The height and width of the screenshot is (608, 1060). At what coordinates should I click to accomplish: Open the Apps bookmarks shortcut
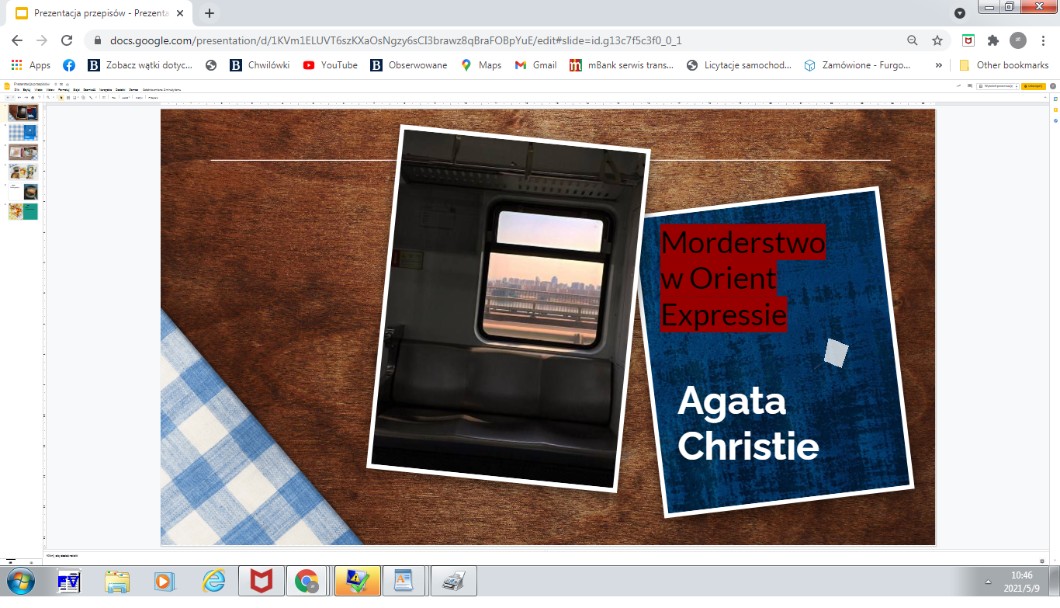[30, 65]
